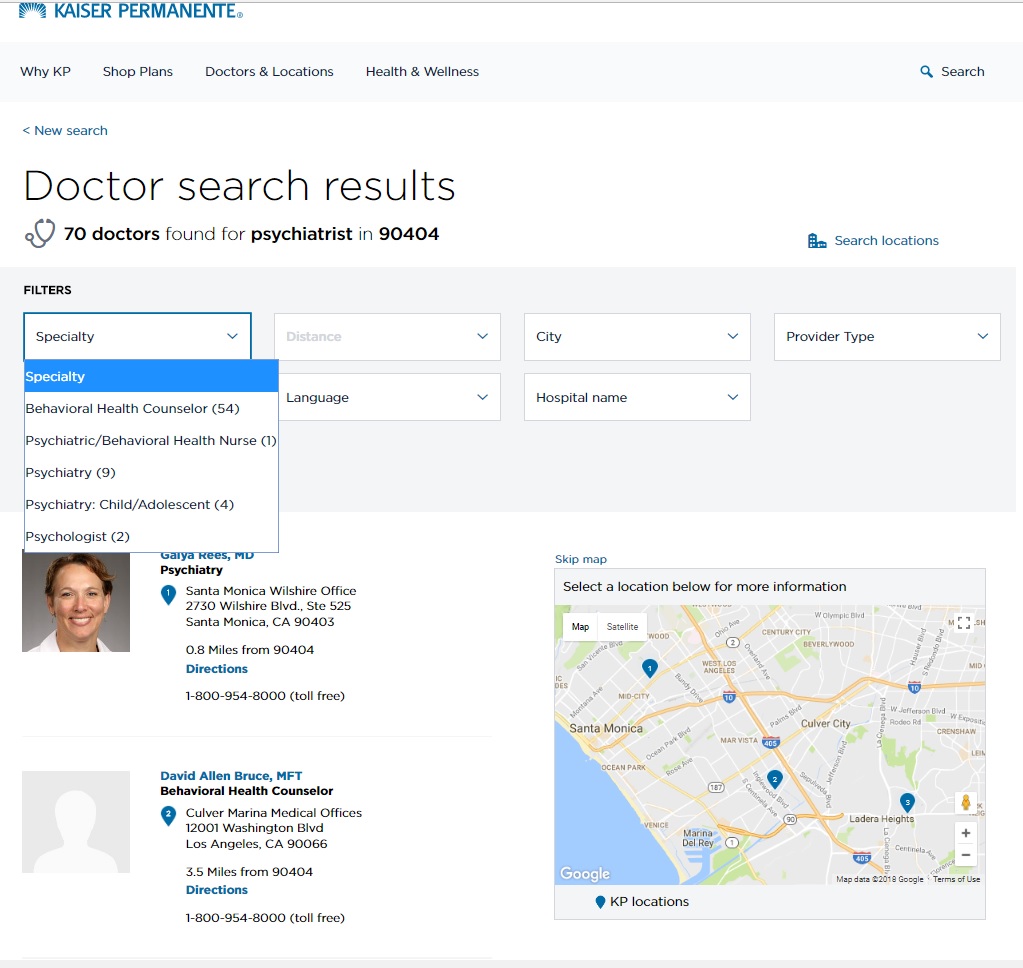The width and height of the screenshot is (1023, 968).
Task: Select Psychiatry: Child/Adolescent (4)
Action: [x=151, y=504]
